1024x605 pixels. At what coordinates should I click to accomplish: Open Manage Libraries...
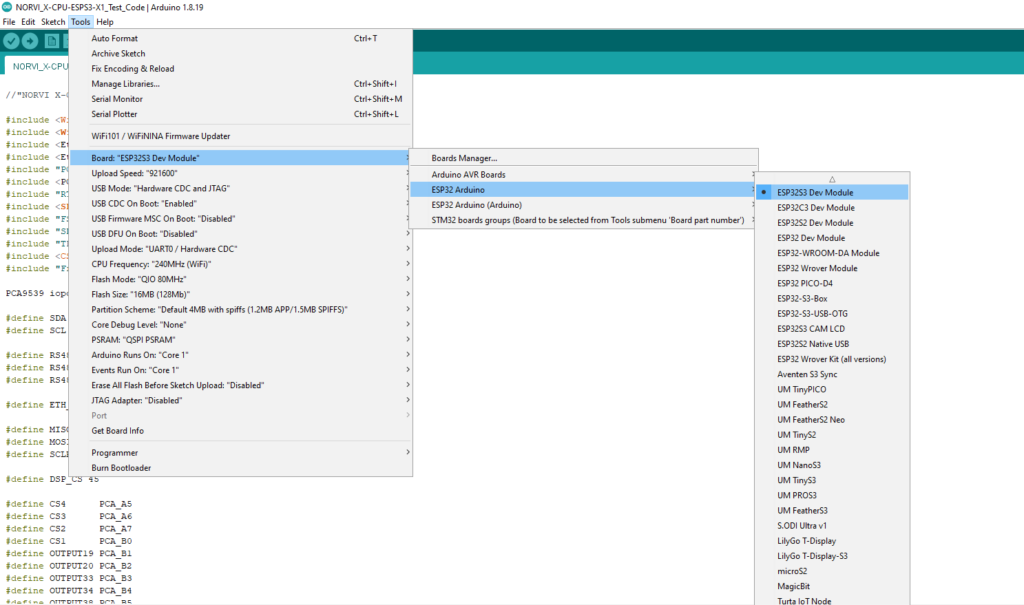pyautogui.click(x=240, y=84)
